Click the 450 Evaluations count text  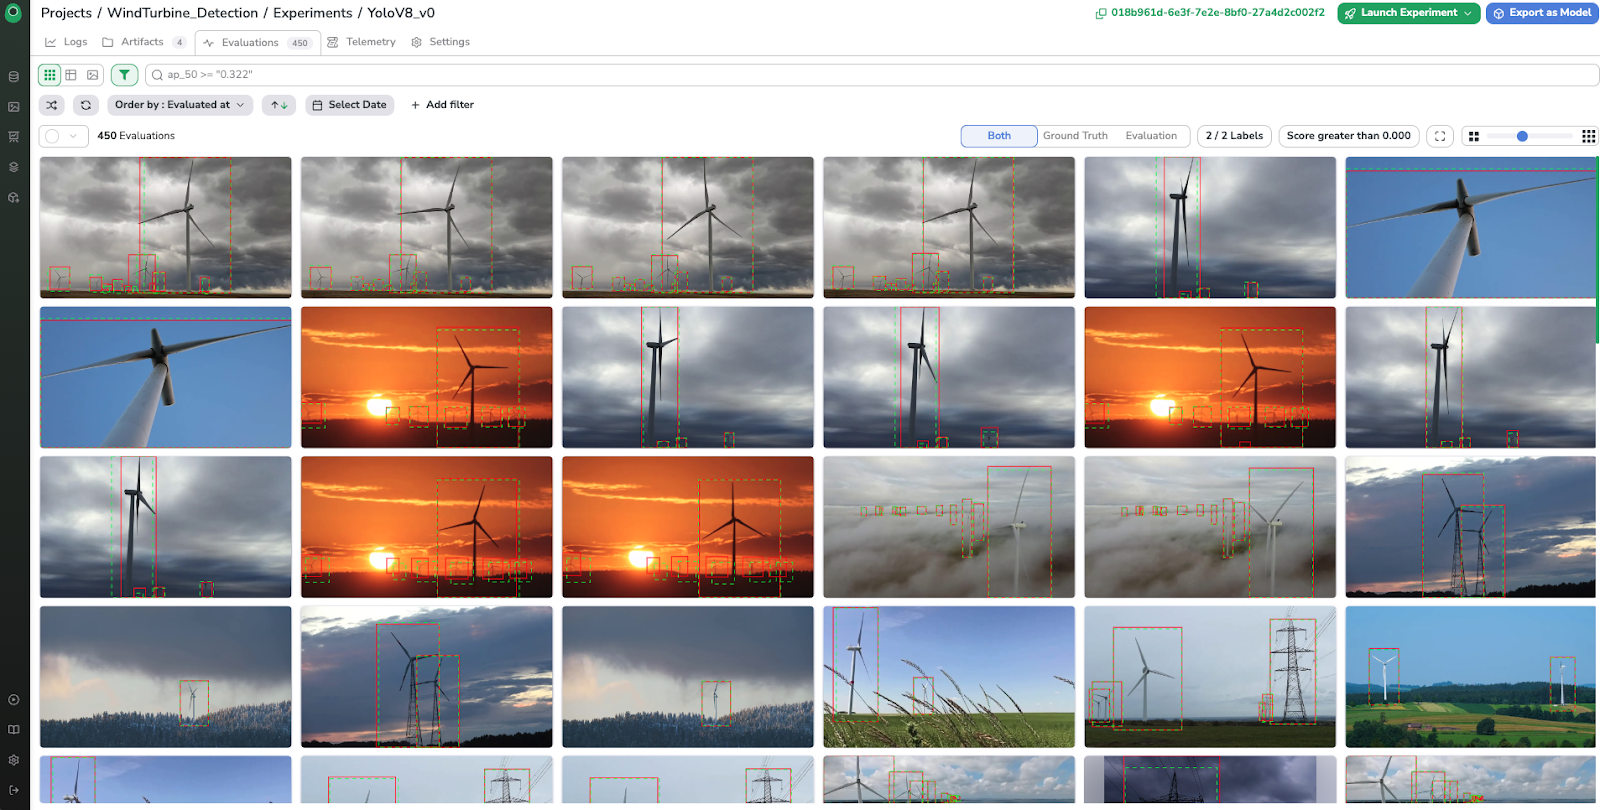point(136,136)
